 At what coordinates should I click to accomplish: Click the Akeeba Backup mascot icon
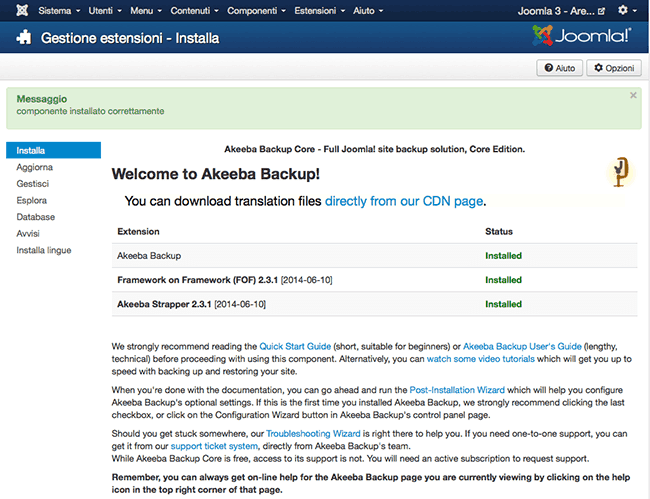coord(620,172)
